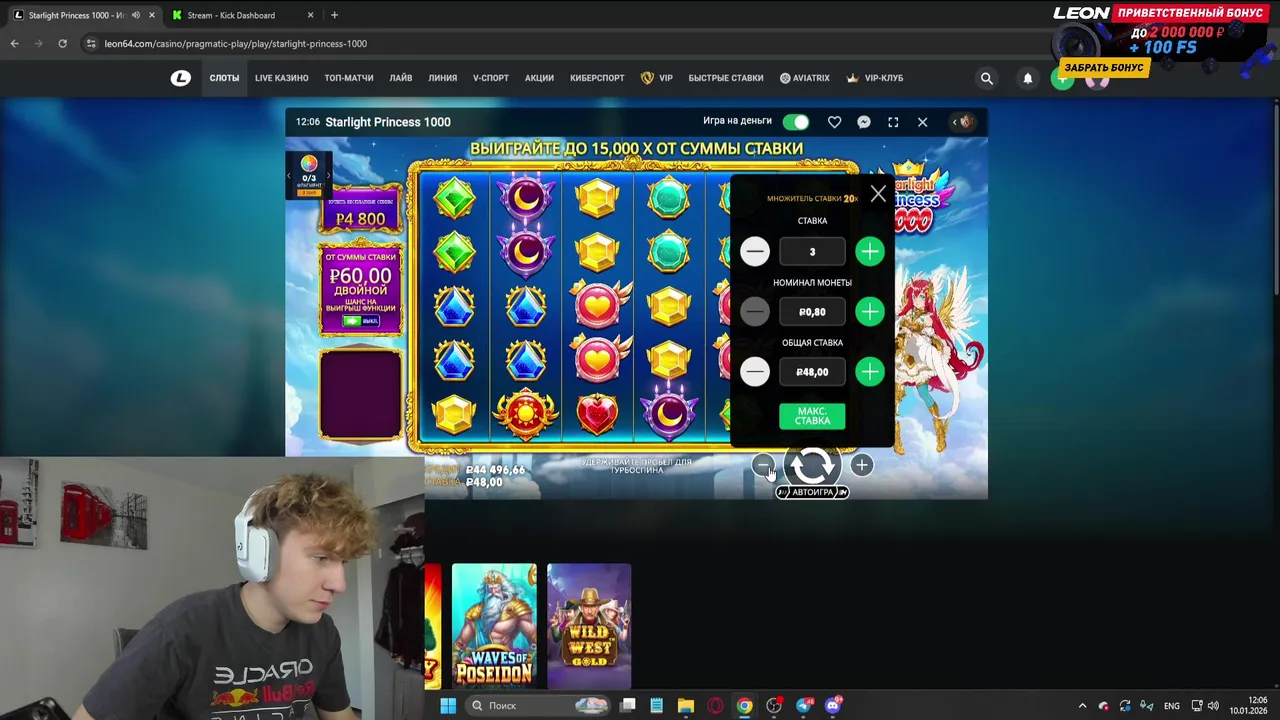The height and width of the screenshot is (720, 1280).
Task: Open the 'Live казино' menu section
Action: (x=281, y=78)
